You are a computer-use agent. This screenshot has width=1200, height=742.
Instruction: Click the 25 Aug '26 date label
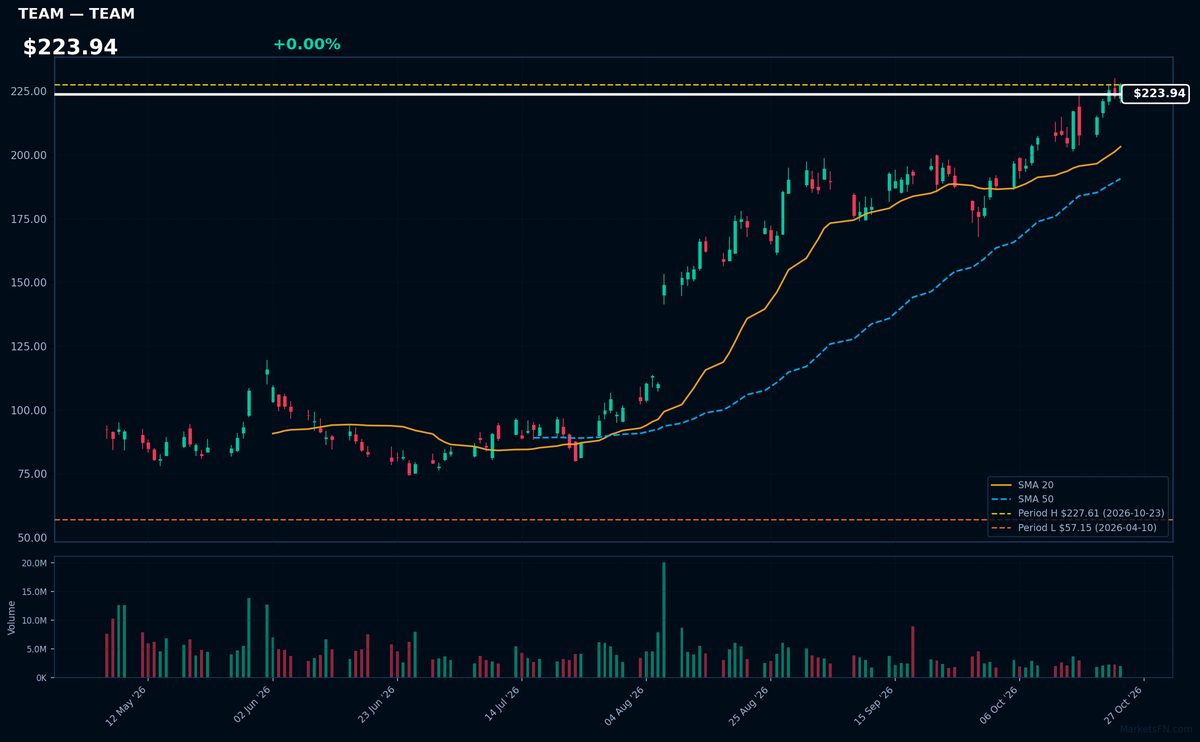tap(749, 704)
